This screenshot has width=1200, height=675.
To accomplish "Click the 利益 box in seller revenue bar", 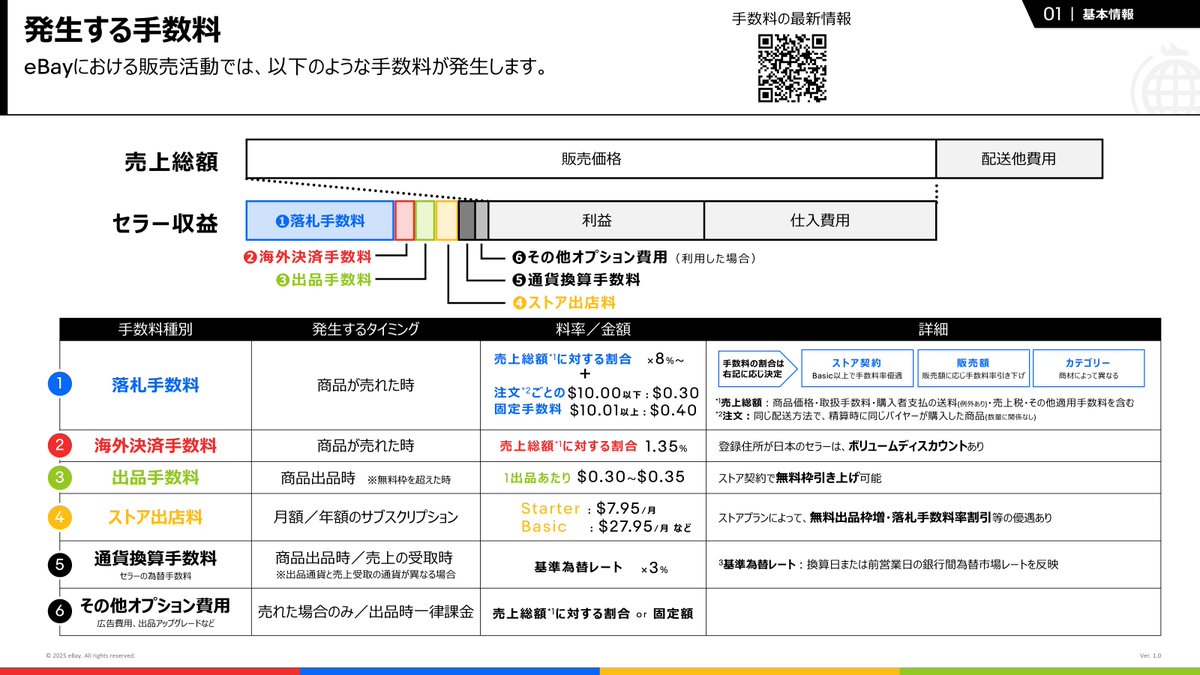I will pos(596,220).
